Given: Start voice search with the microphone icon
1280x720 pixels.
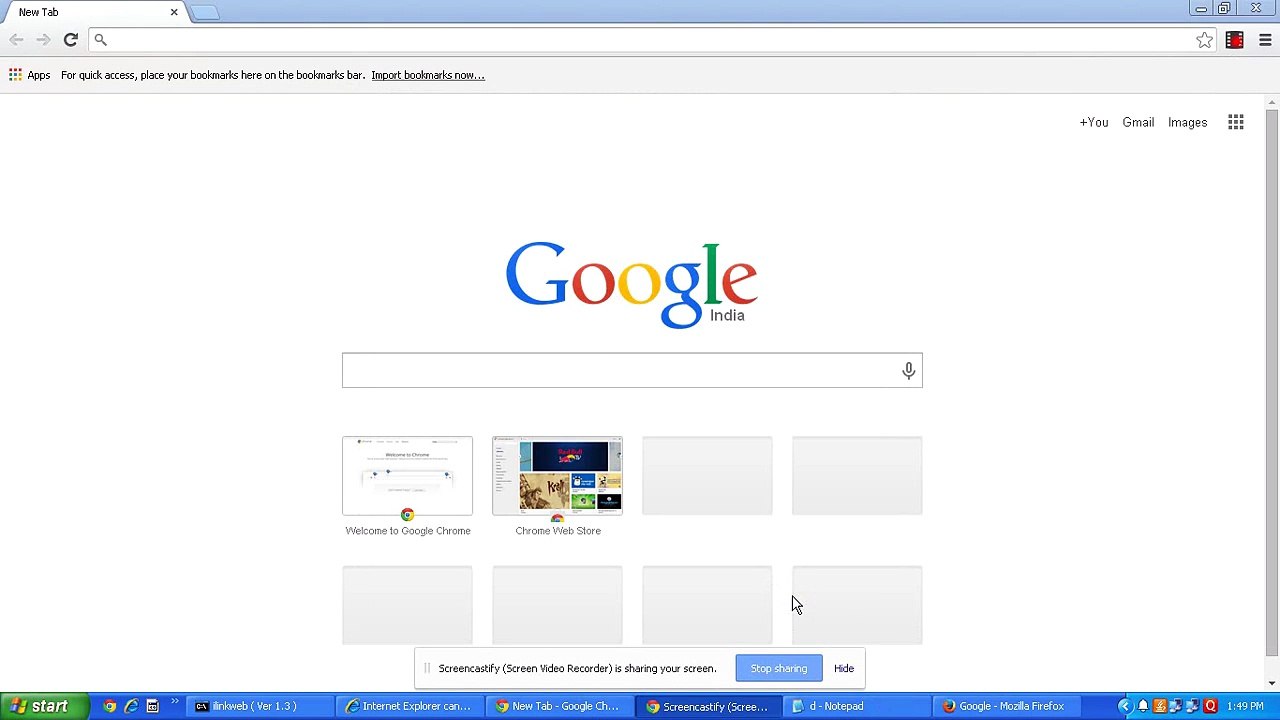Looking at the screenshot, I should [908, 371].
